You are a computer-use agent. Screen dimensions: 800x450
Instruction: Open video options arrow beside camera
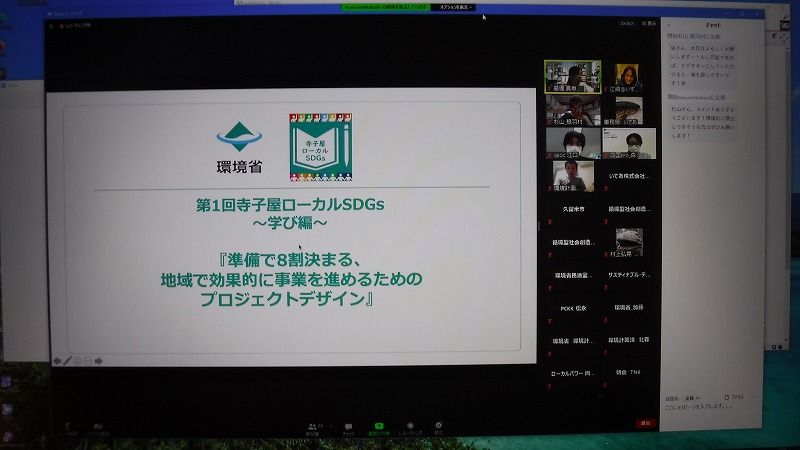111,426
